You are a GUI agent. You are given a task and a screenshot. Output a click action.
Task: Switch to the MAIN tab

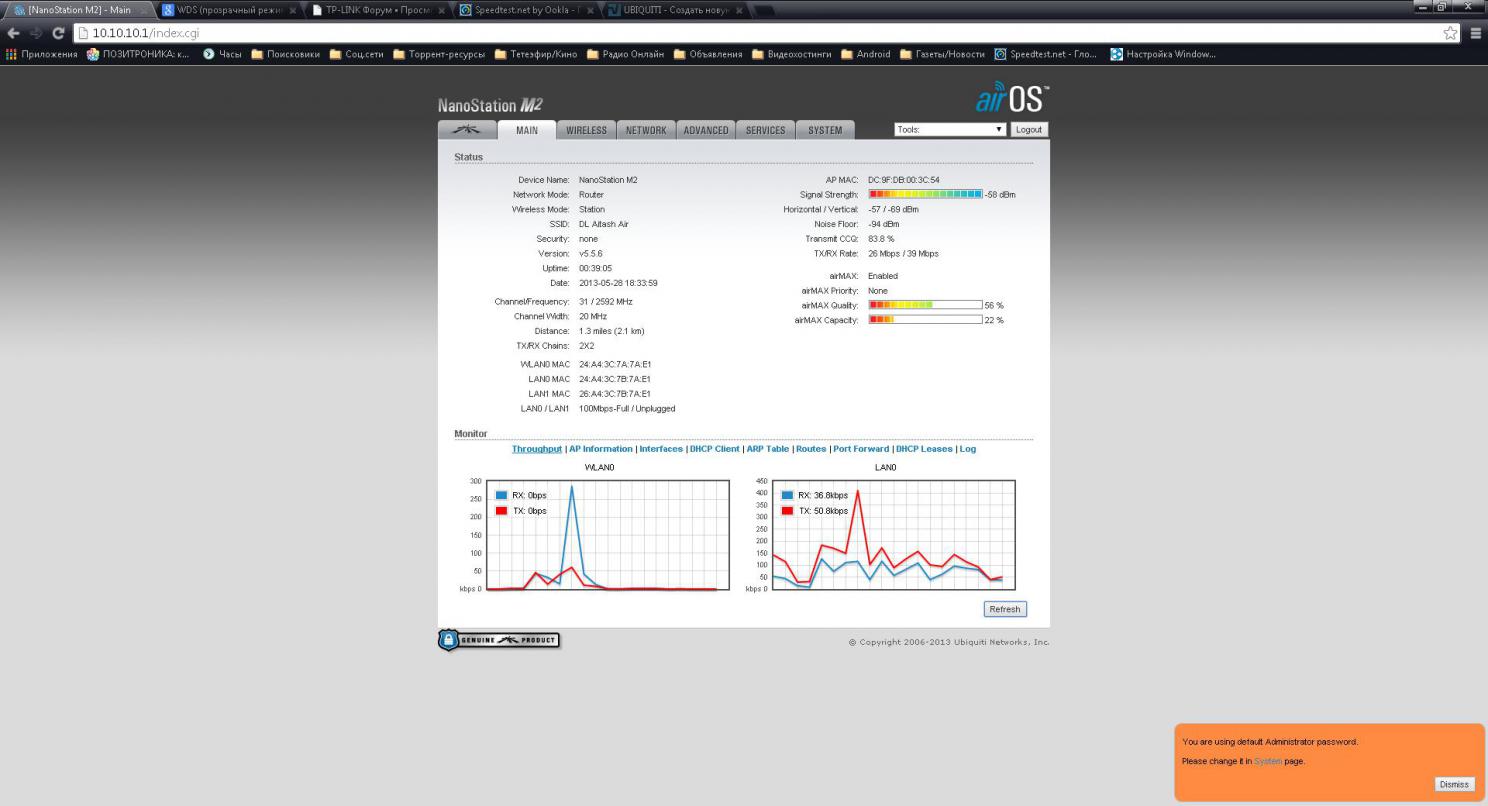526,130
